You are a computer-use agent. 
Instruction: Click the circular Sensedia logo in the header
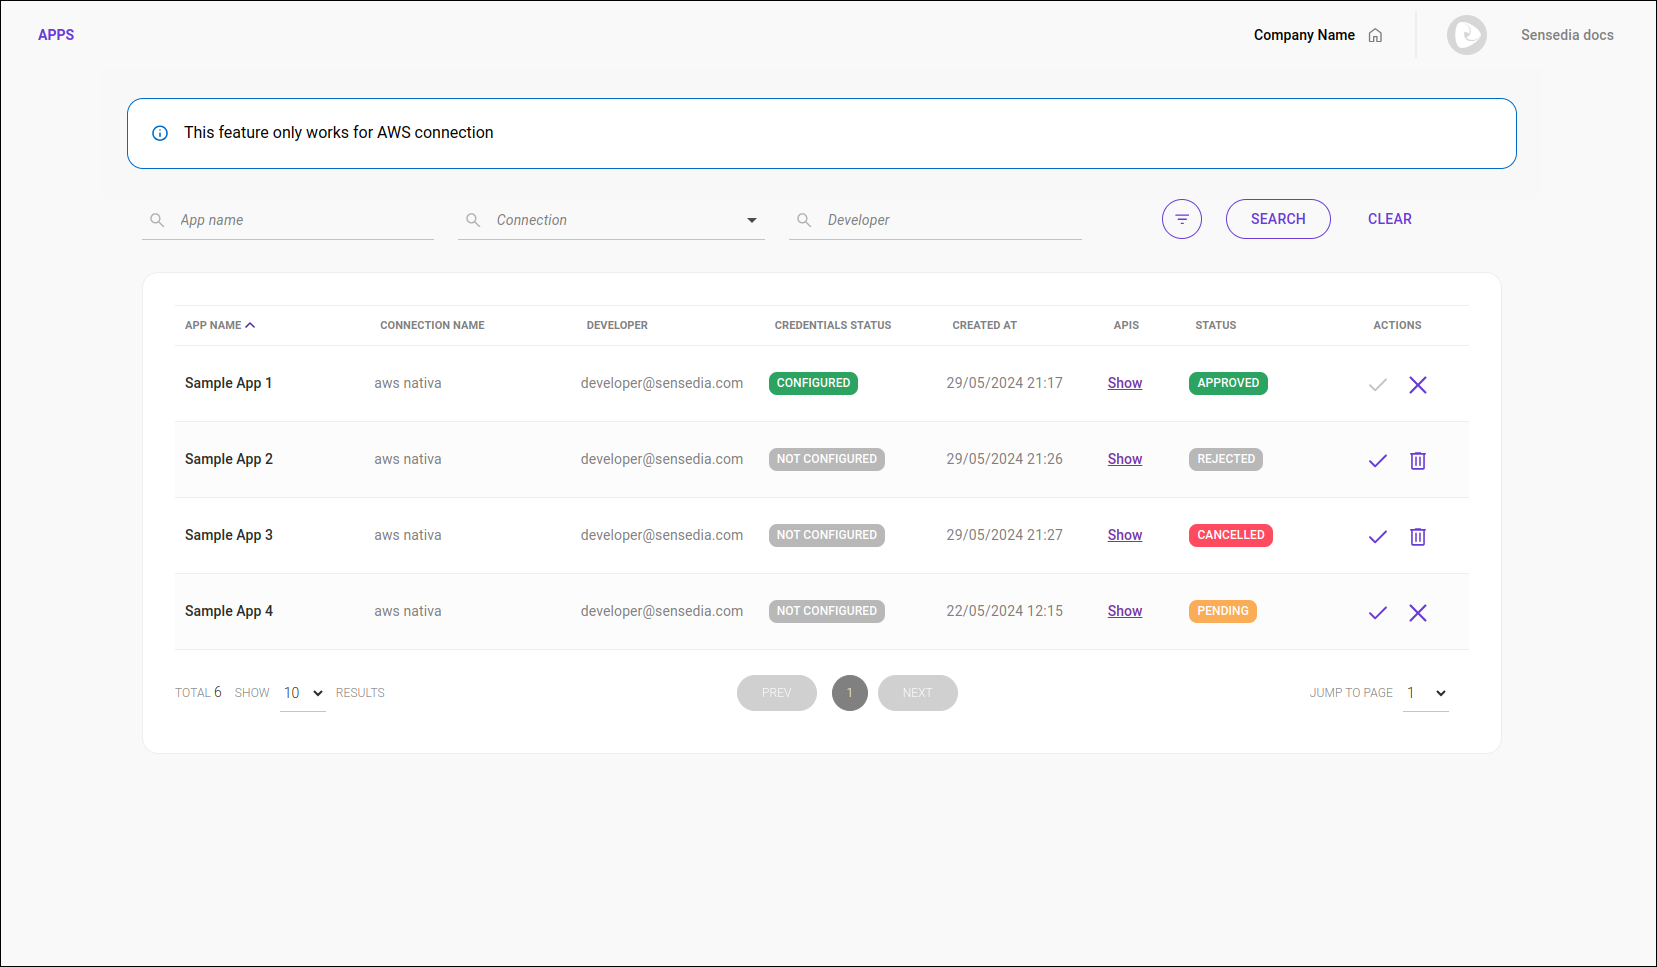point(1466,34)
